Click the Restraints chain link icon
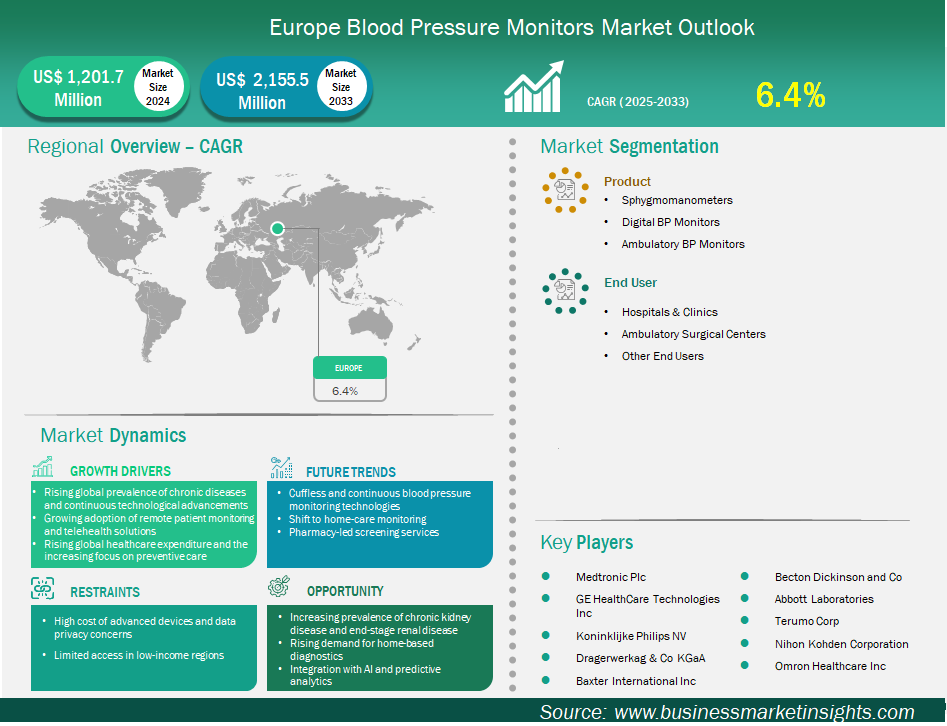The width and height of the screenshot is (947, 726). click(x=43, y=588)
